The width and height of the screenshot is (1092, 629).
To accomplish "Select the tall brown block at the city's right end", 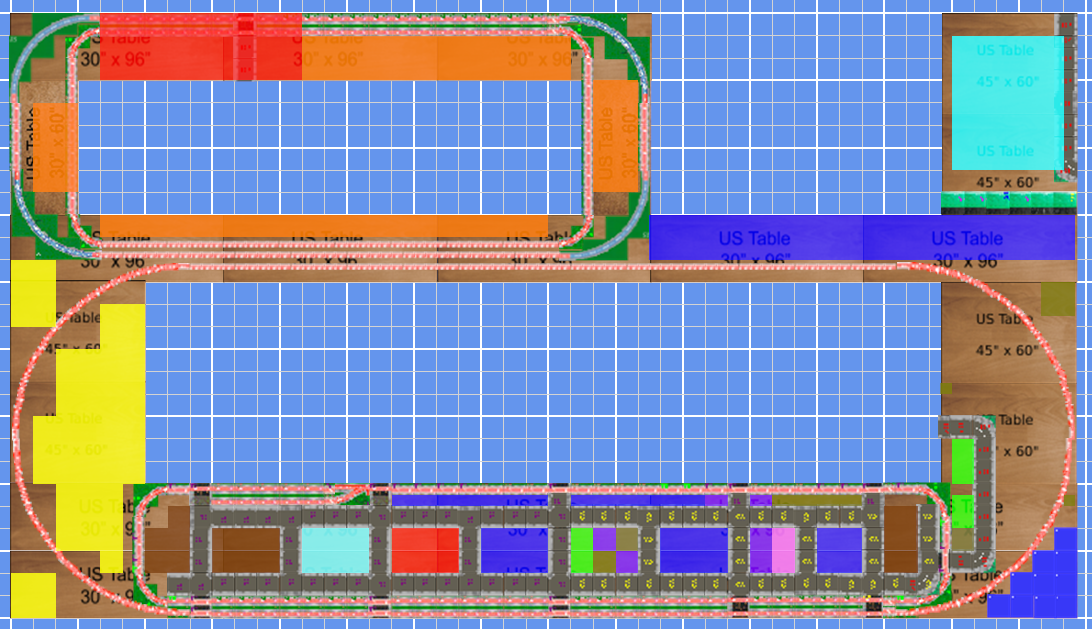I will [901, 539].
